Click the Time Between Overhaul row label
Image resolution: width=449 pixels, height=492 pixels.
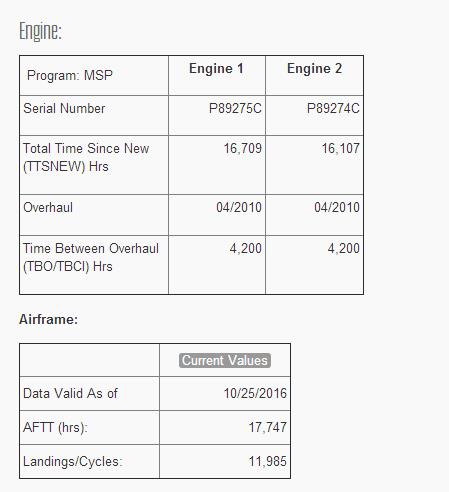pos(91,257)
